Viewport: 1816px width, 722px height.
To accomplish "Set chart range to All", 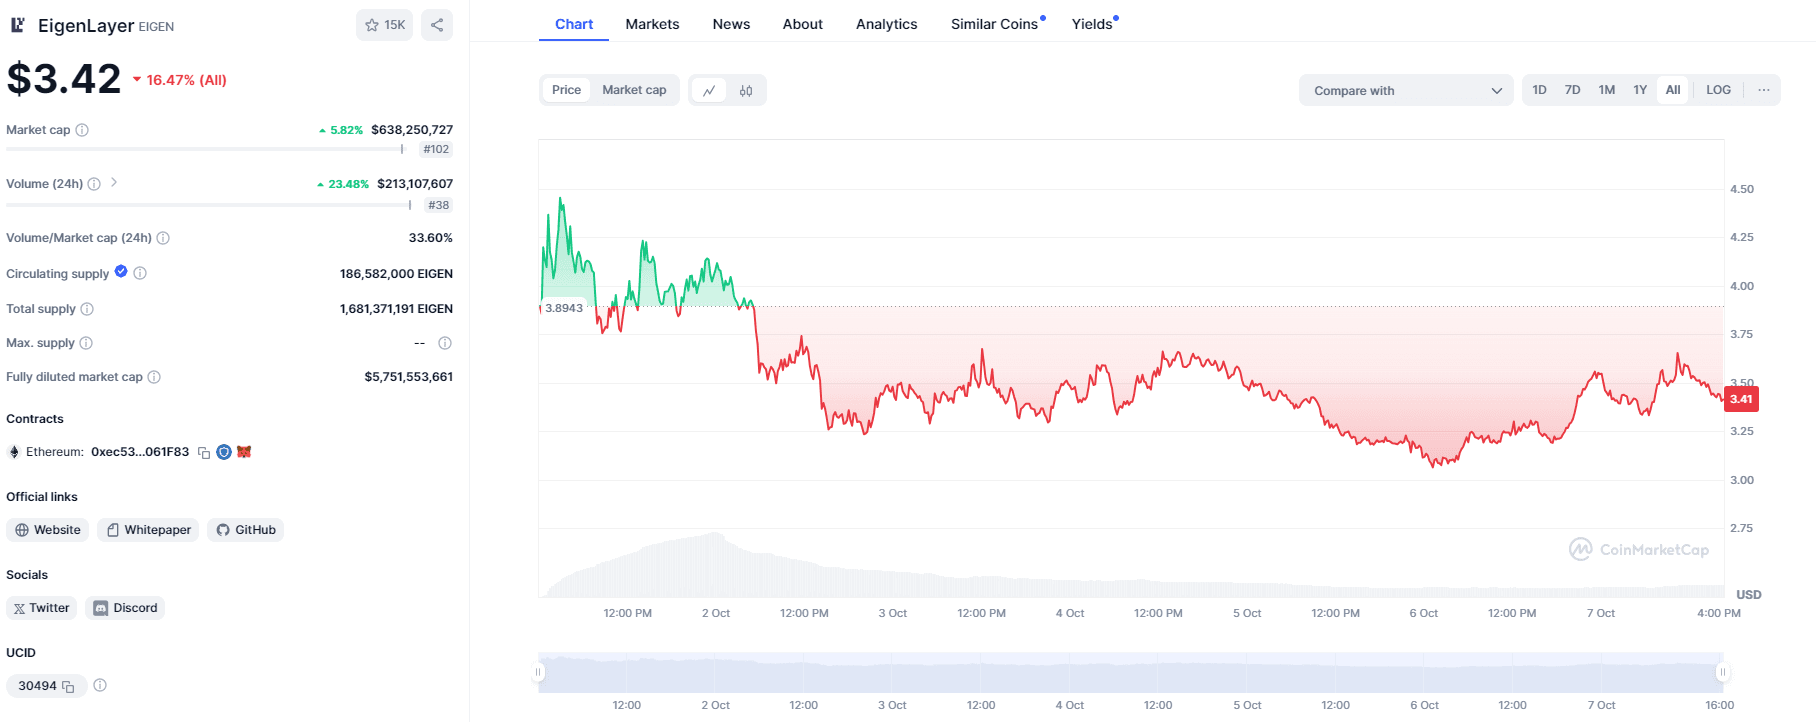I will (1673, 90).
